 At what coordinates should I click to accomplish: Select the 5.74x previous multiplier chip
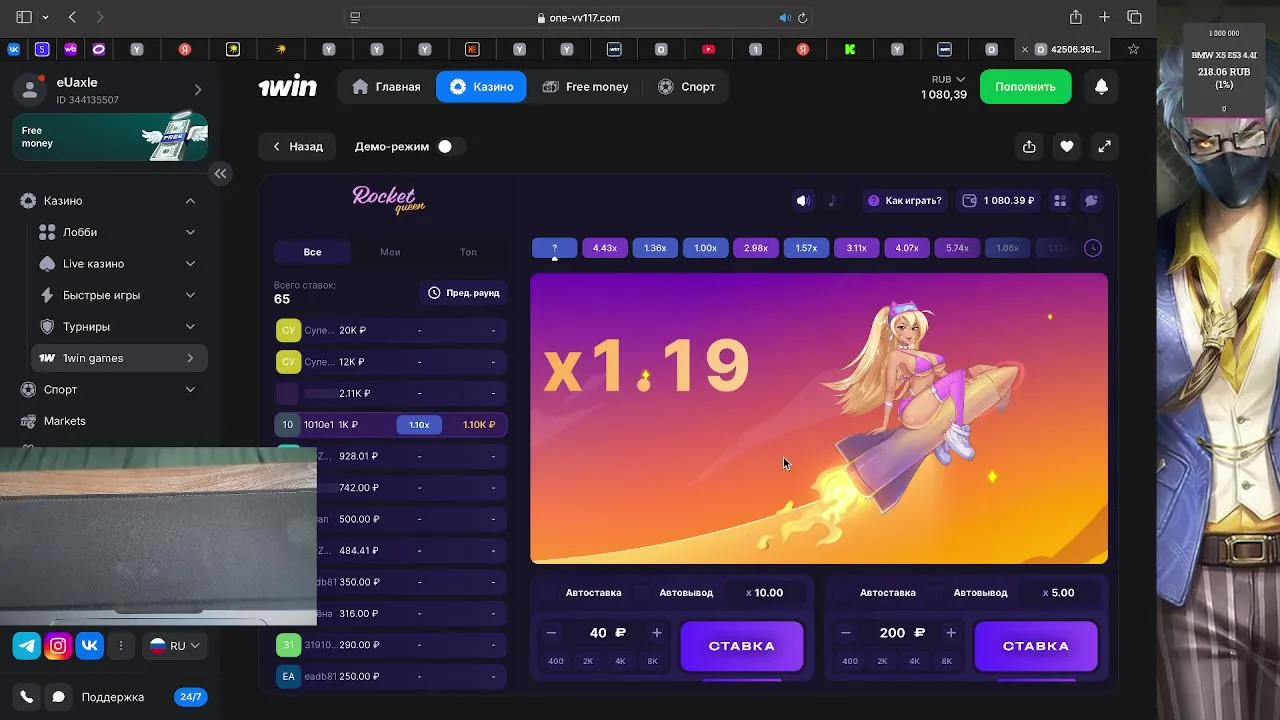coord(957,248)
